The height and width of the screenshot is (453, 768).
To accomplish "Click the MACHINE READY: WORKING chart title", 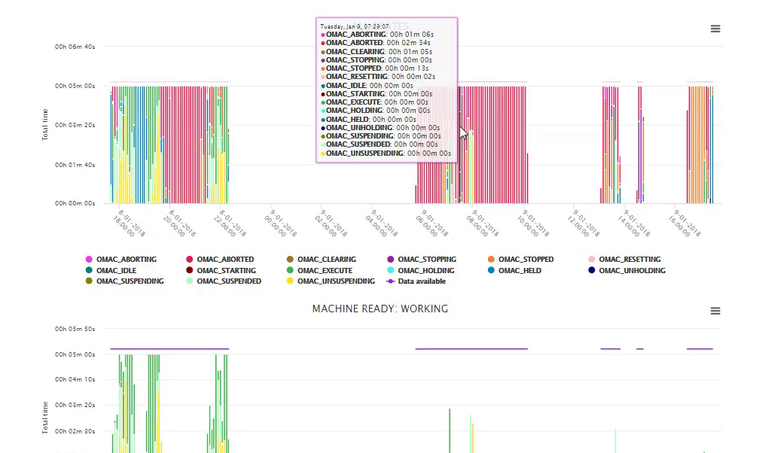I will coord(380,309).
